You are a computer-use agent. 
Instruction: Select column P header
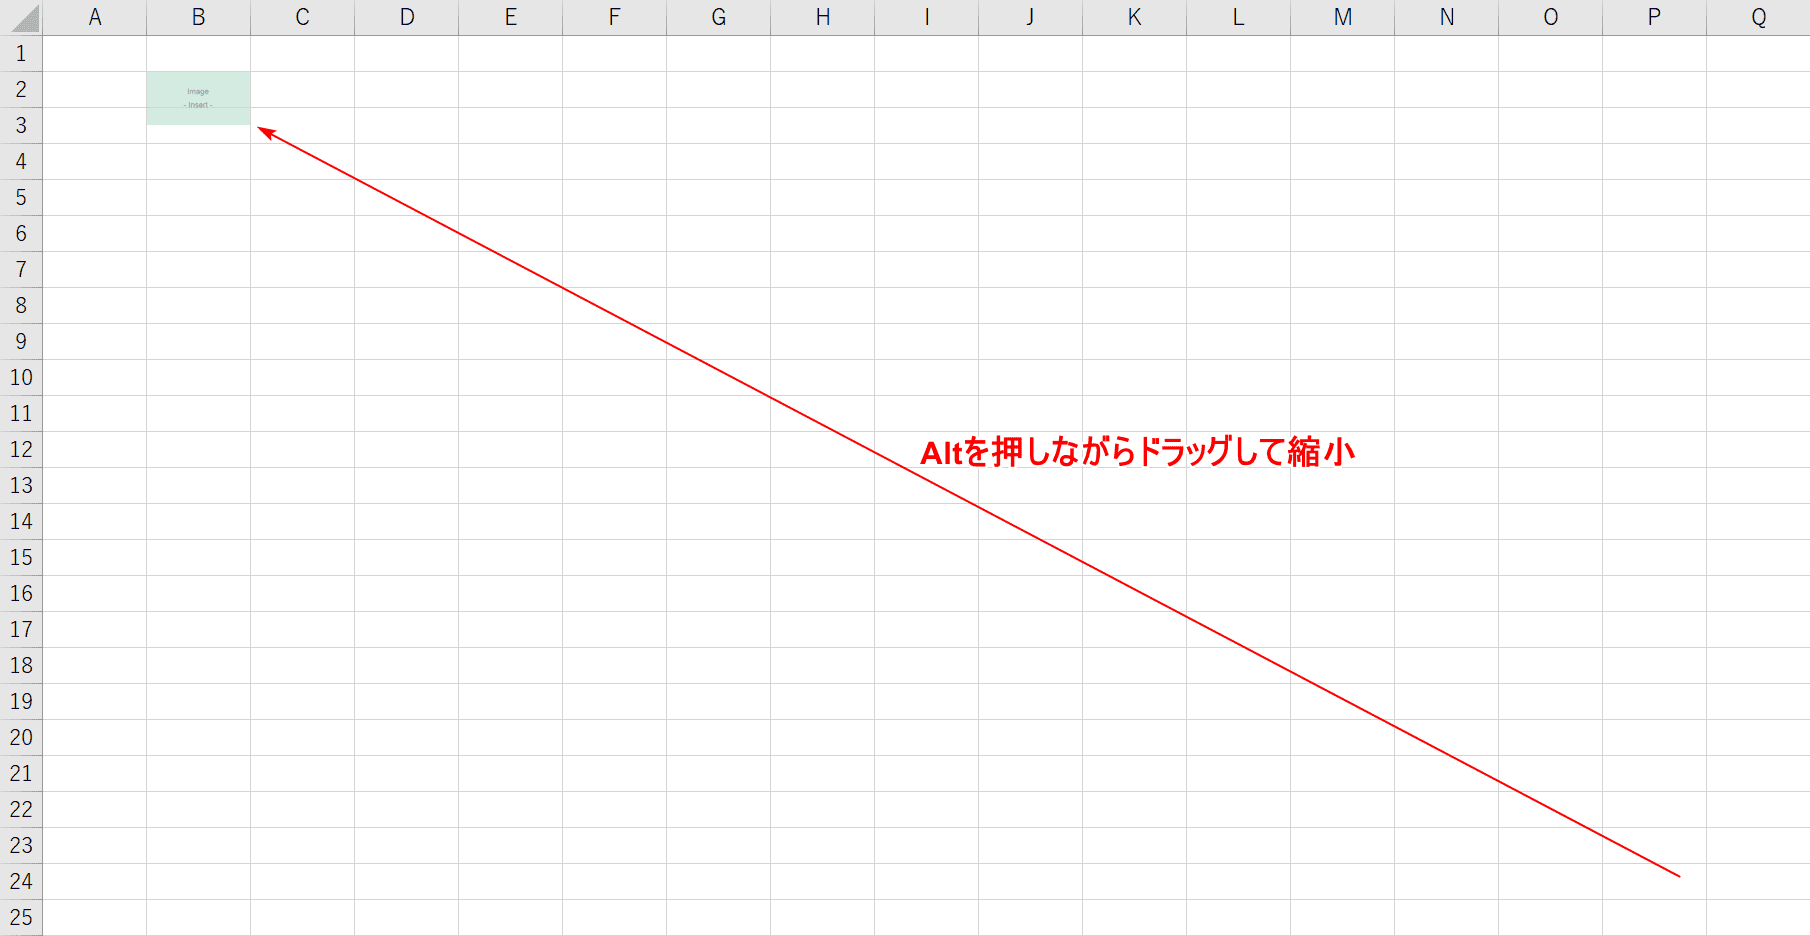(1654, 17)
